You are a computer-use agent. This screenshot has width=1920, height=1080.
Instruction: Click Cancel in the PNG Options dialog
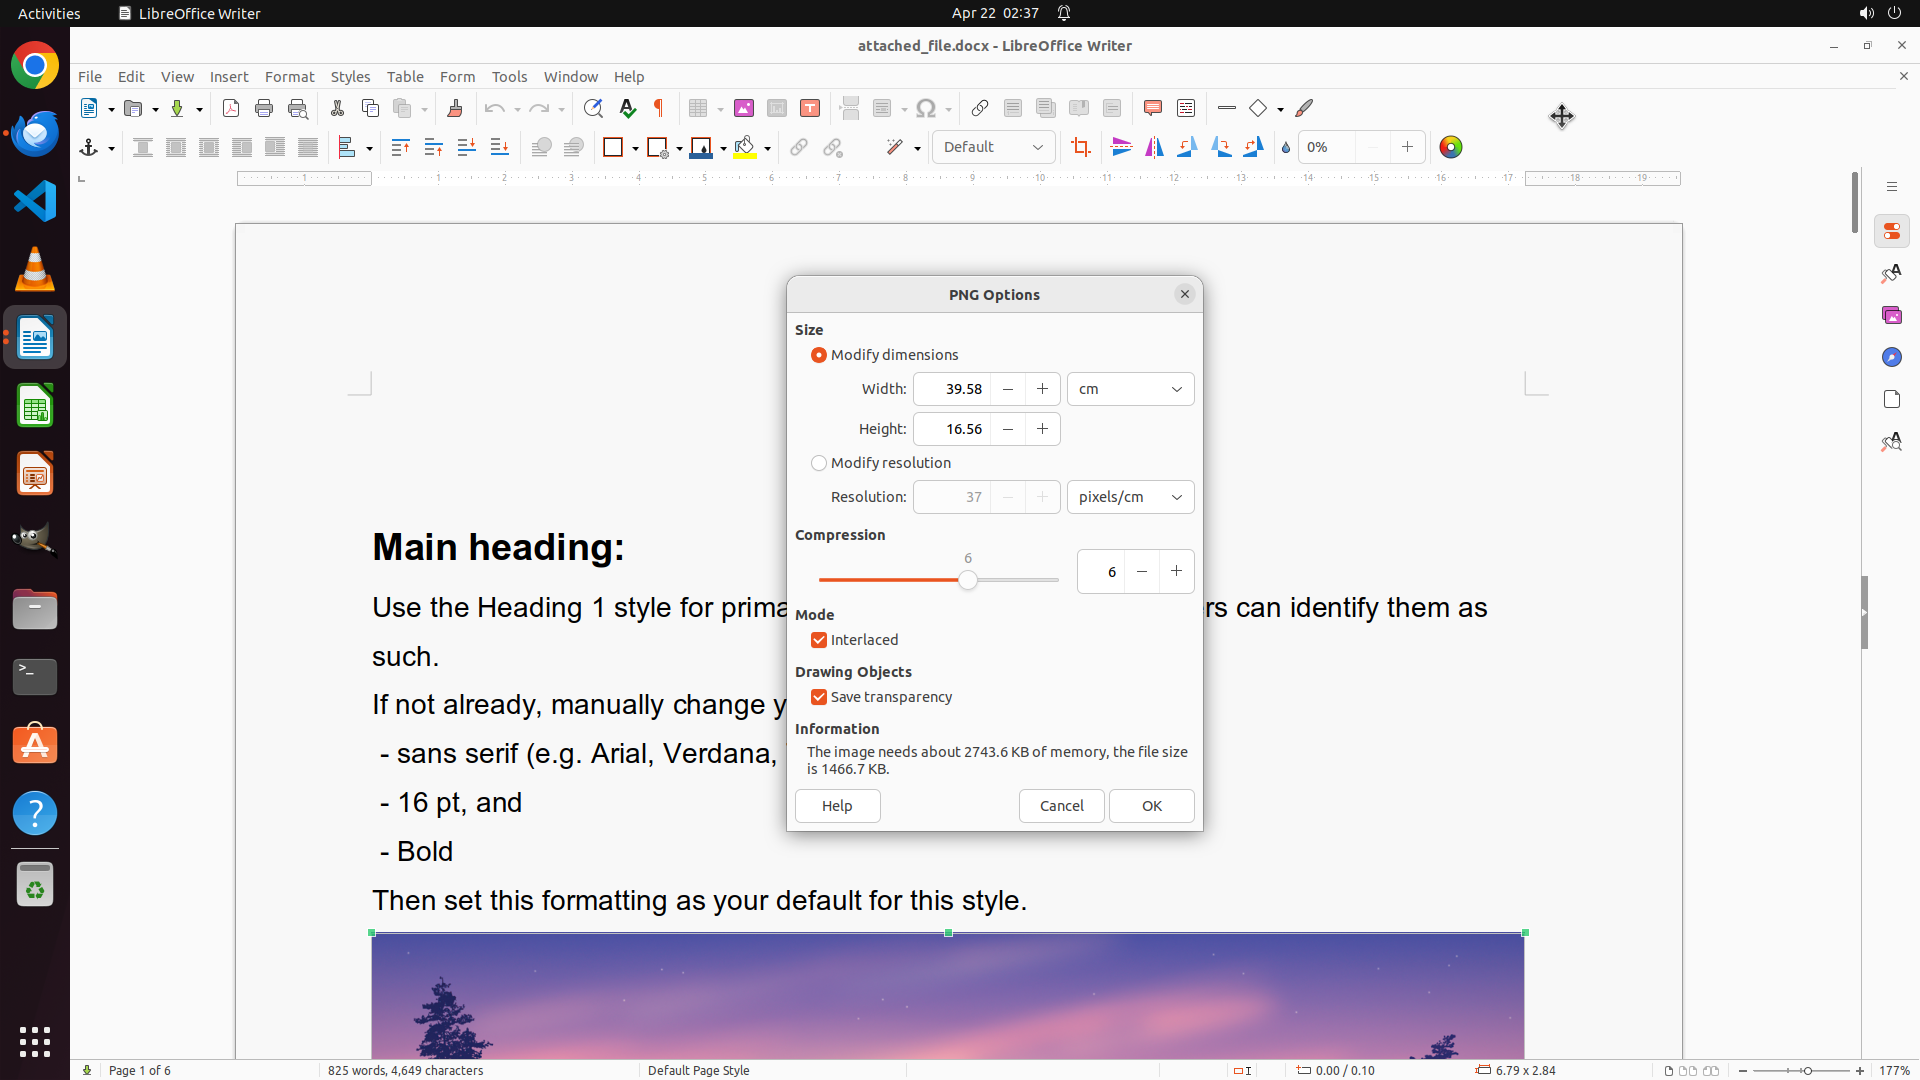1061,806
